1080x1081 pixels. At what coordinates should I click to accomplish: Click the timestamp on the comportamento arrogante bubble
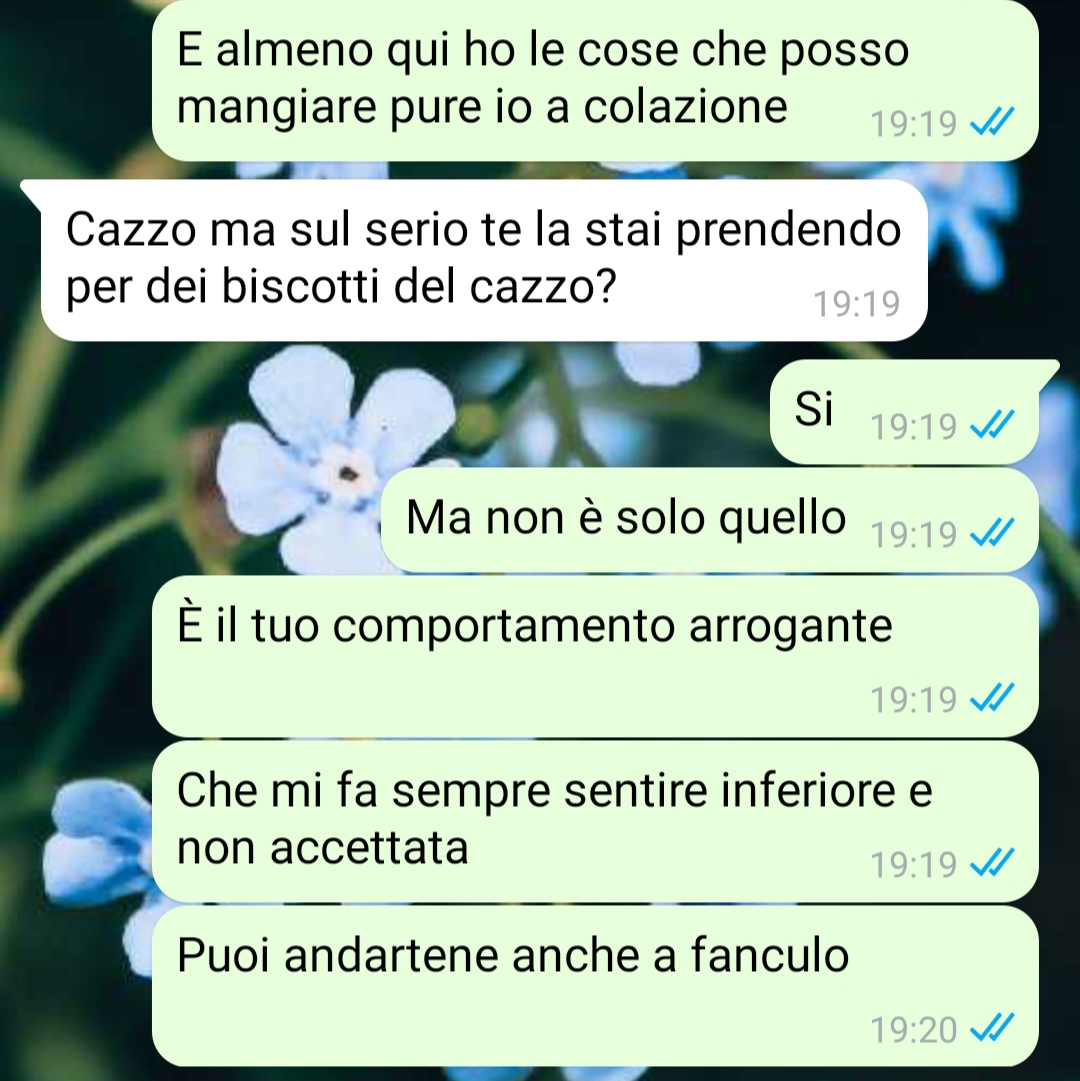tap(913, 700)
